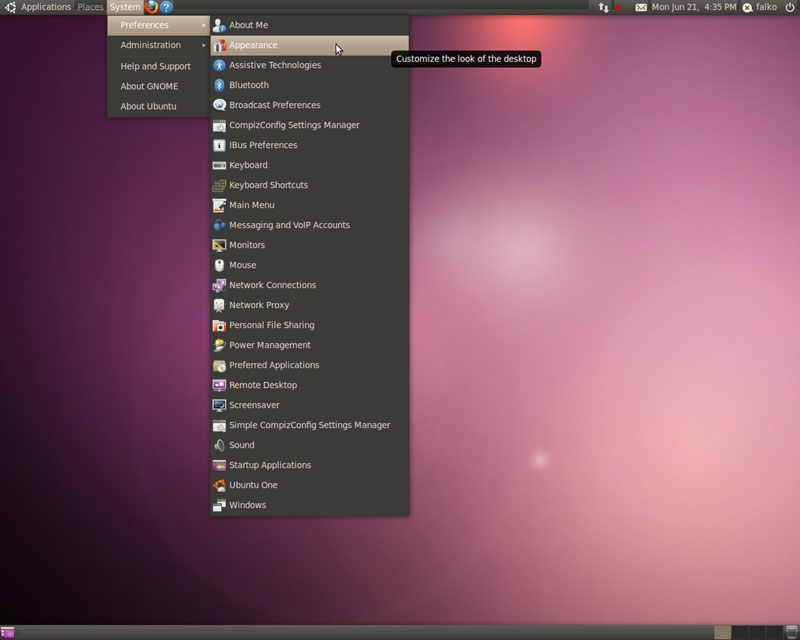Image resolution: width=800 pixels, height=640 pixels.
Task: Click the Simple CompizConfig Settings Manager icon
Action: (219, 425)
